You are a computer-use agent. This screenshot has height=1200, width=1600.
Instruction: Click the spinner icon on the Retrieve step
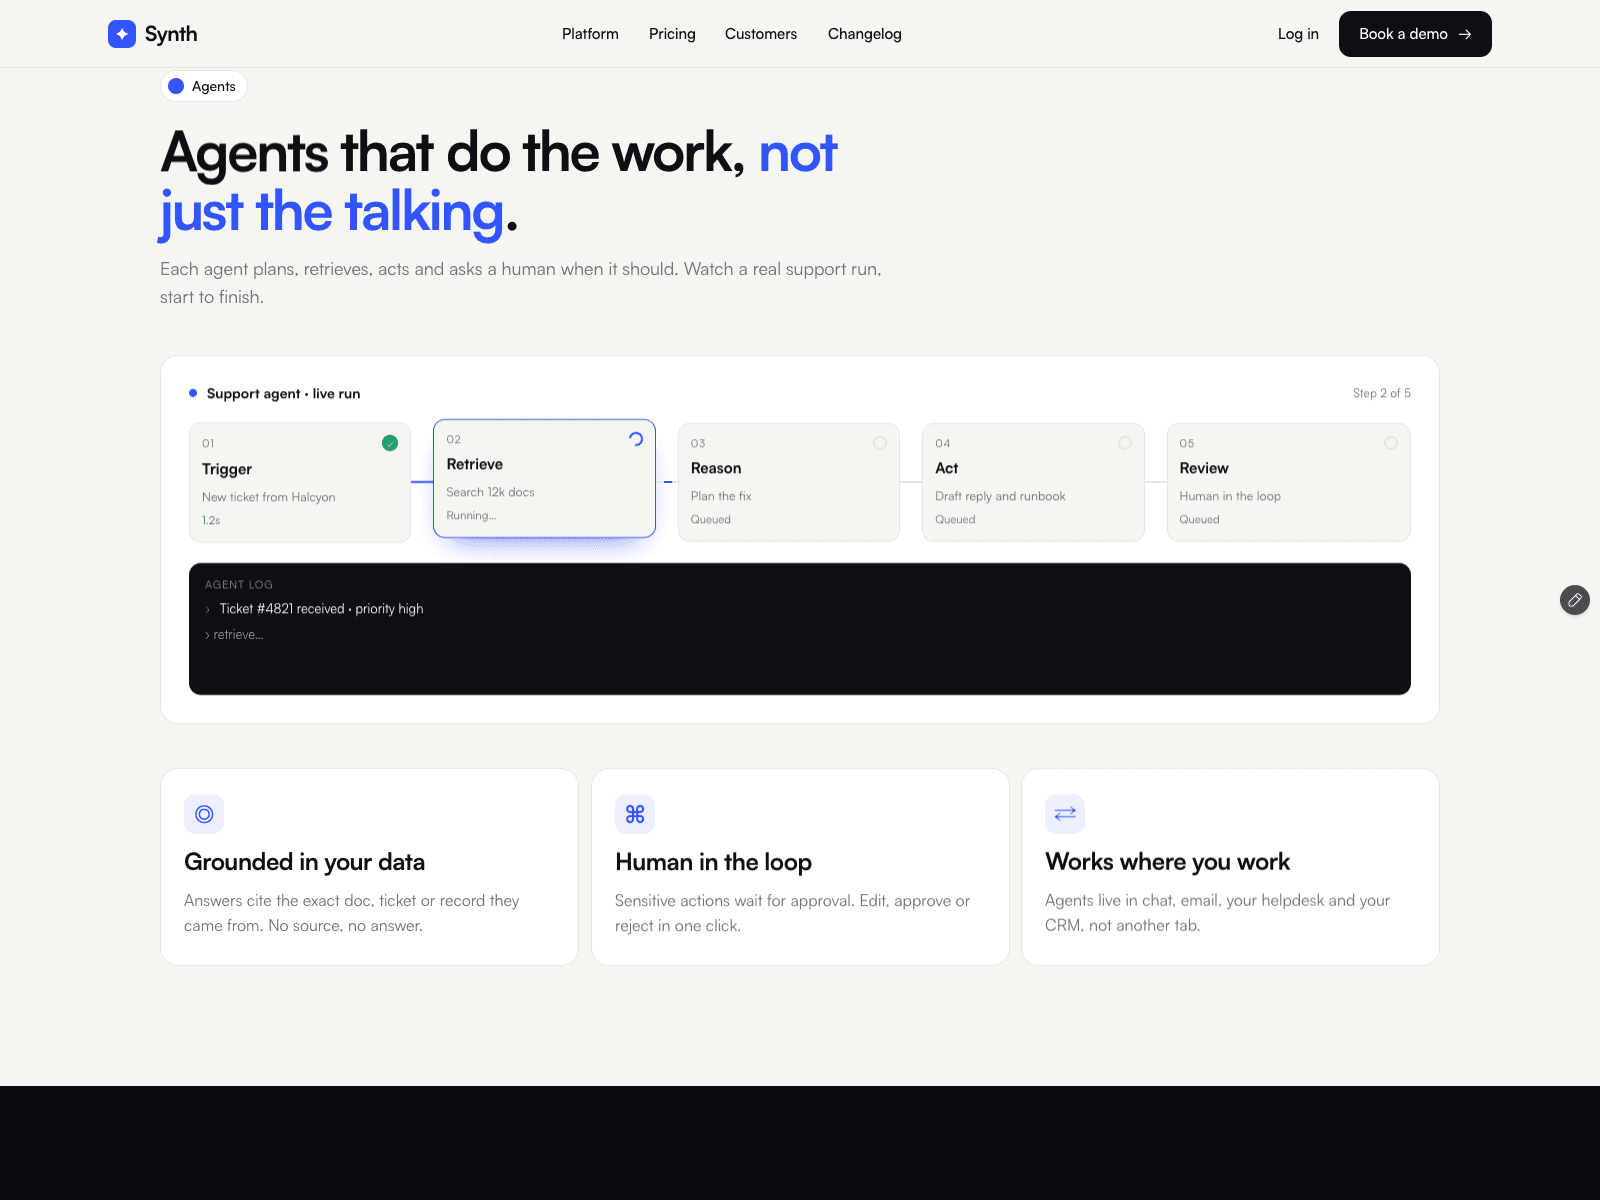click(x=636, y=439)
